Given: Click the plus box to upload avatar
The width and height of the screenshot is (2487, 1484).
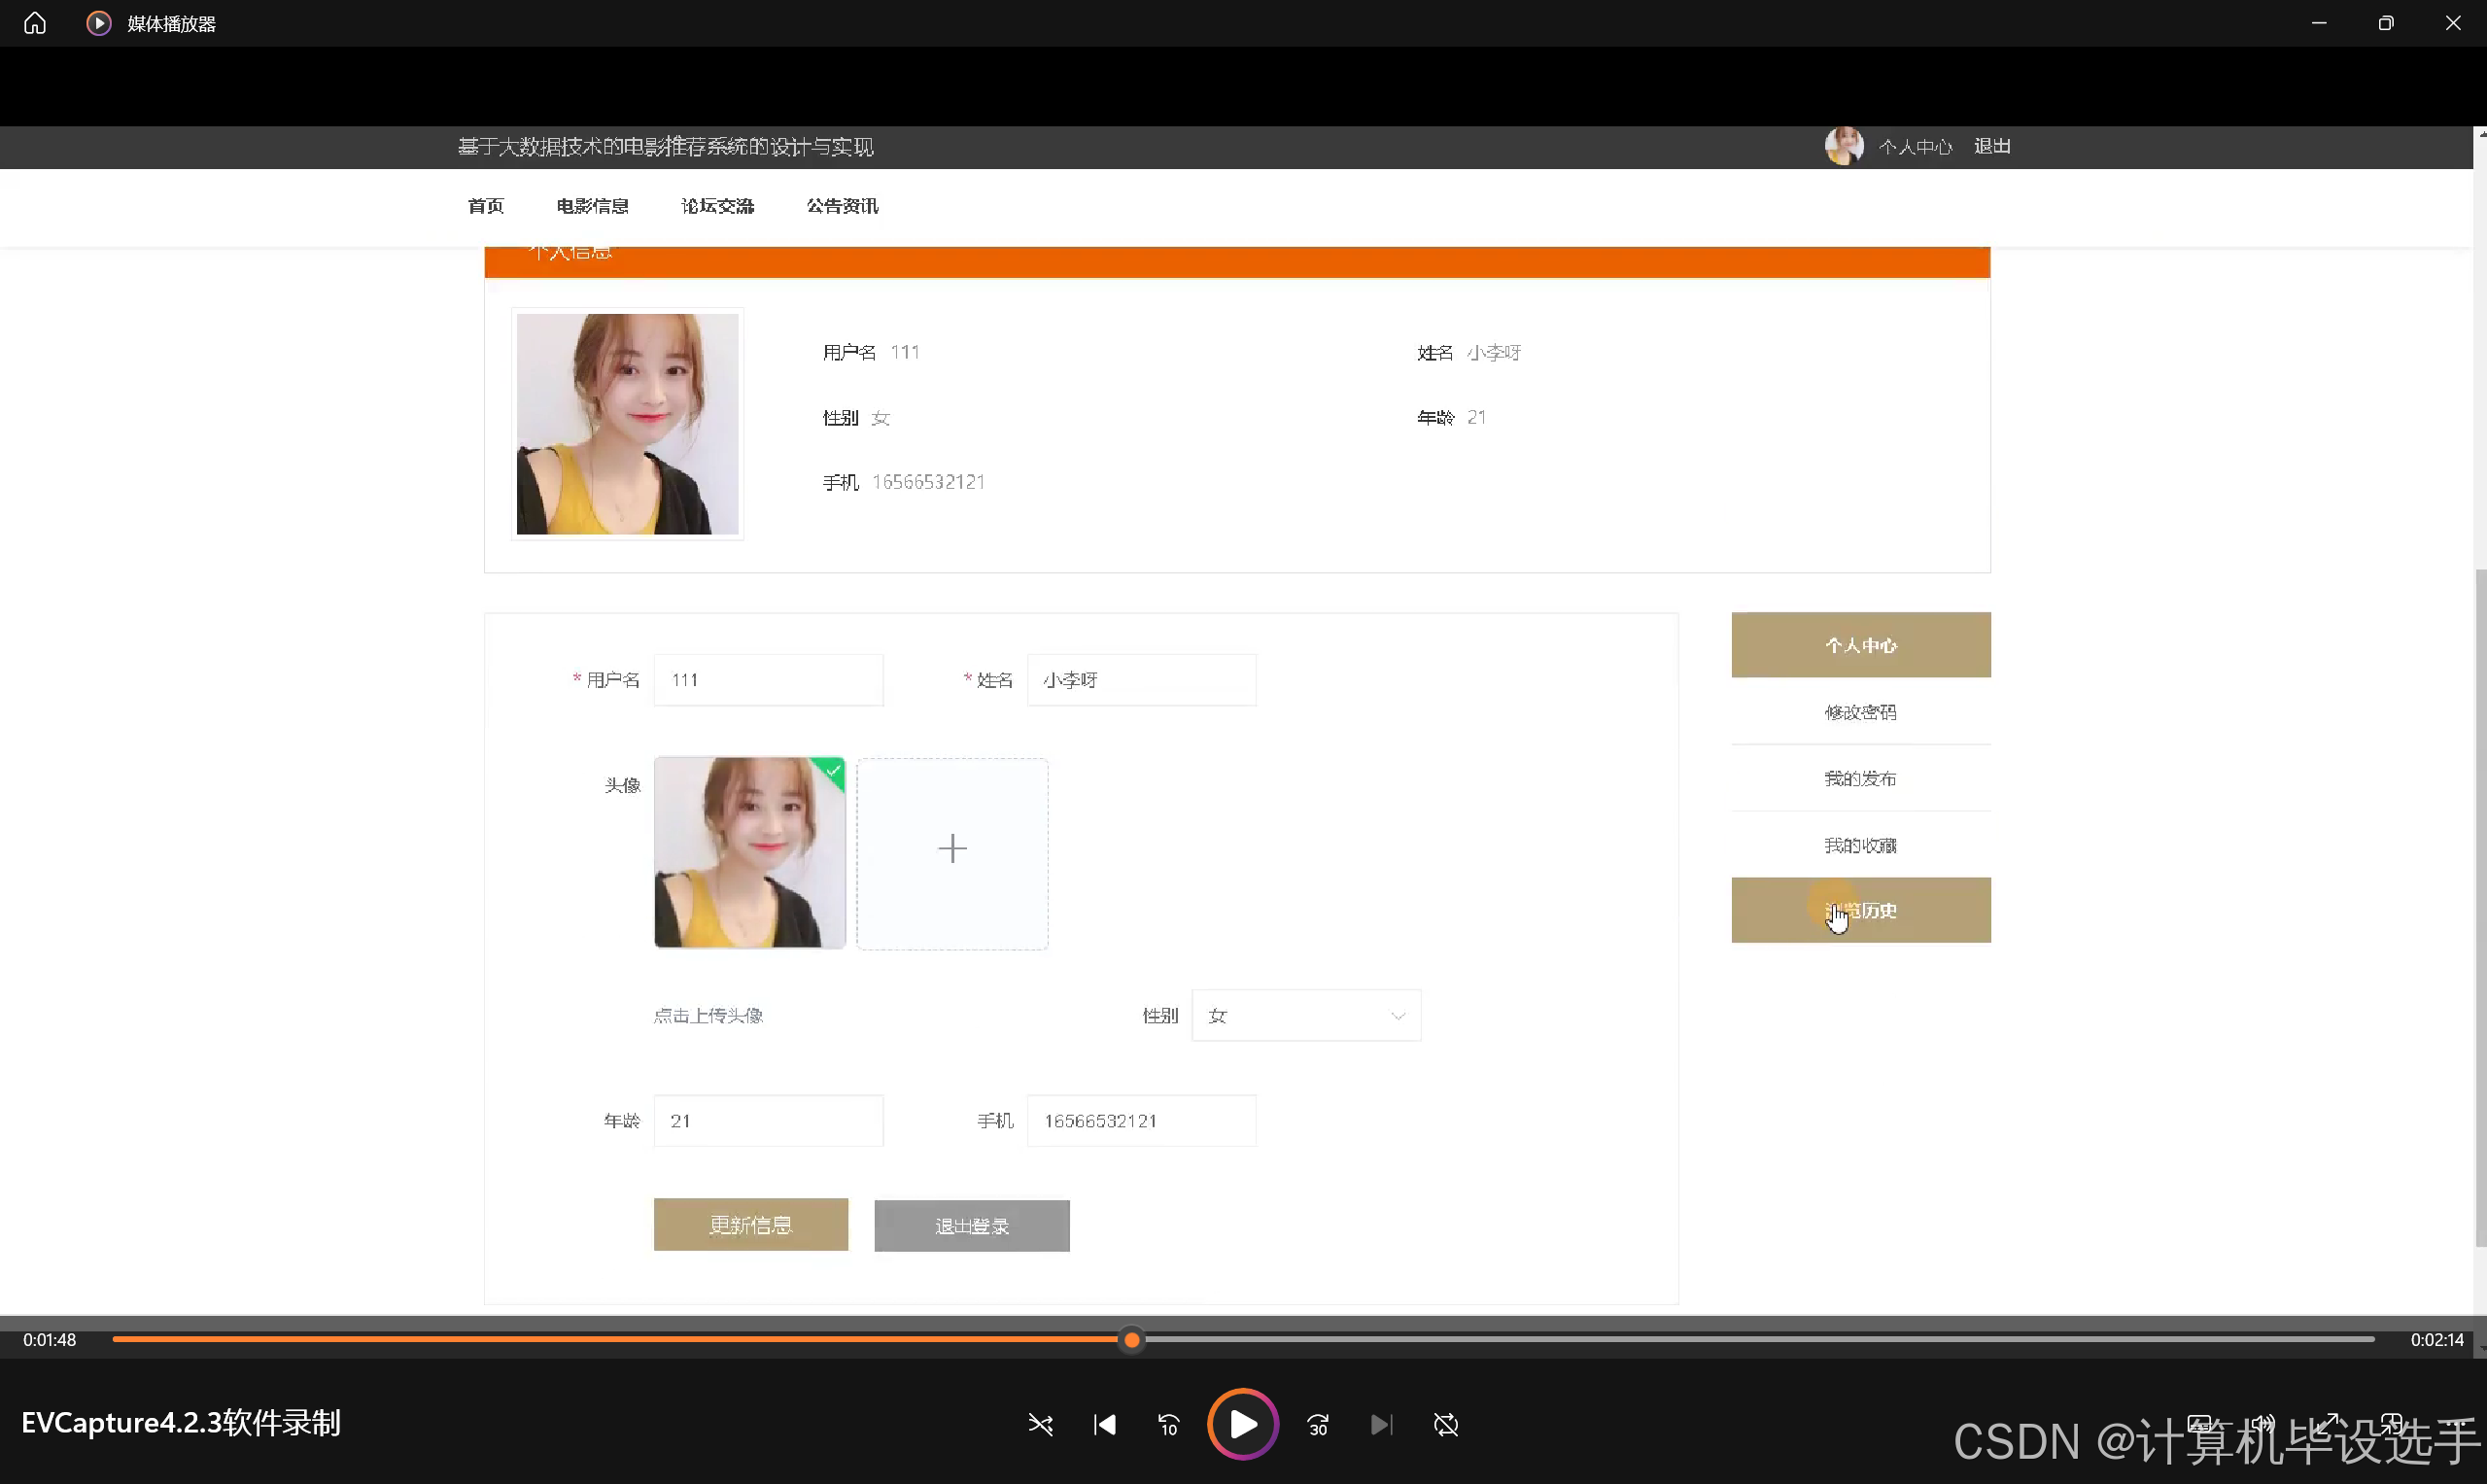Looking at the screenshot, I should click(x=952, y=850).
